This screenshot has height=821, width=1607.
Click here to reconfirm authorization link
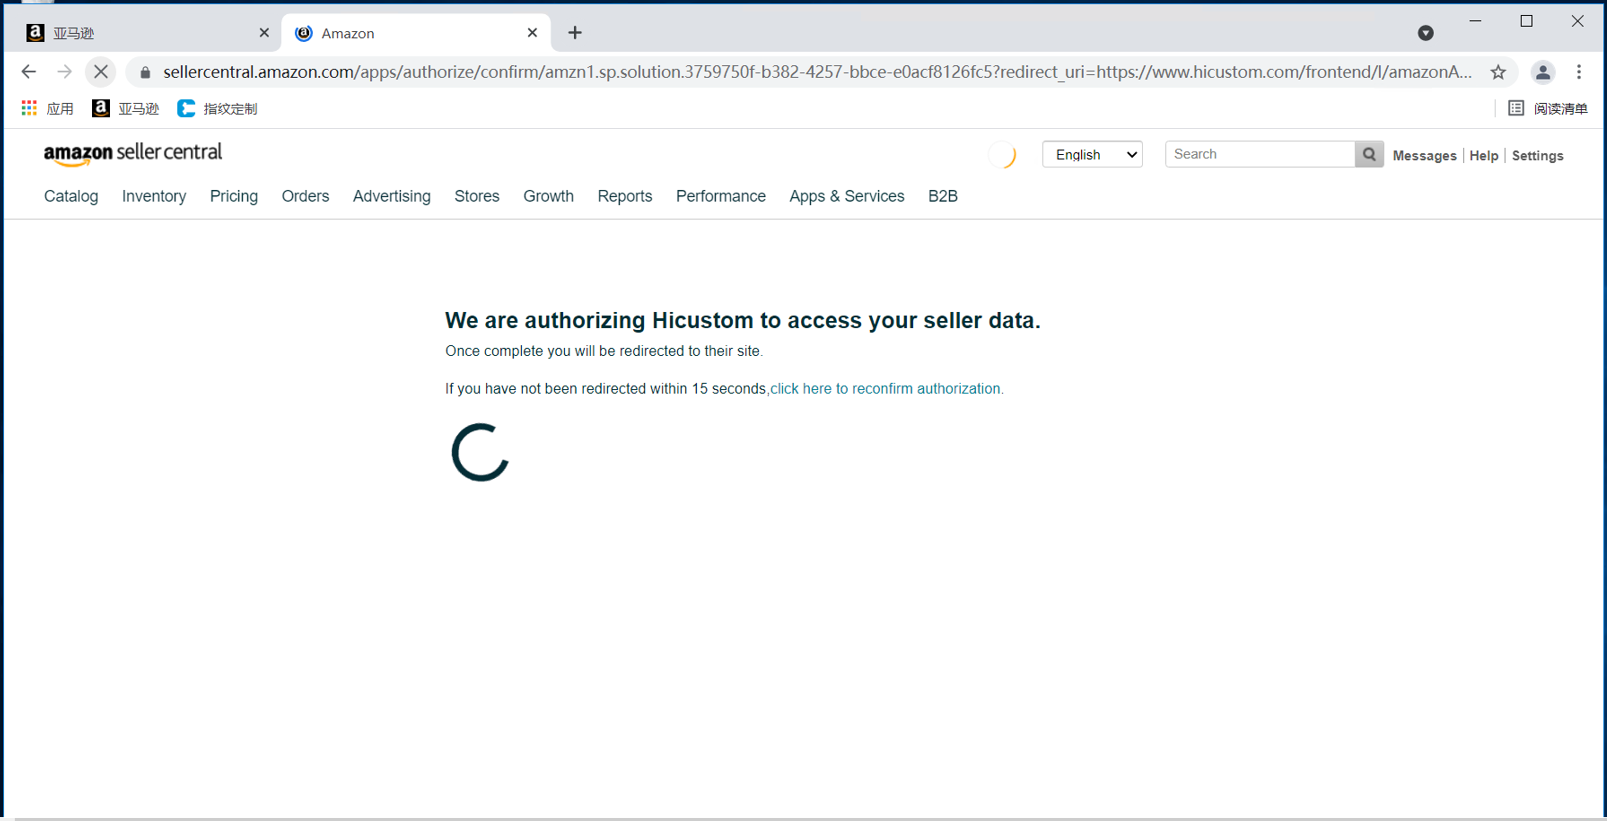tap(886, 389)
